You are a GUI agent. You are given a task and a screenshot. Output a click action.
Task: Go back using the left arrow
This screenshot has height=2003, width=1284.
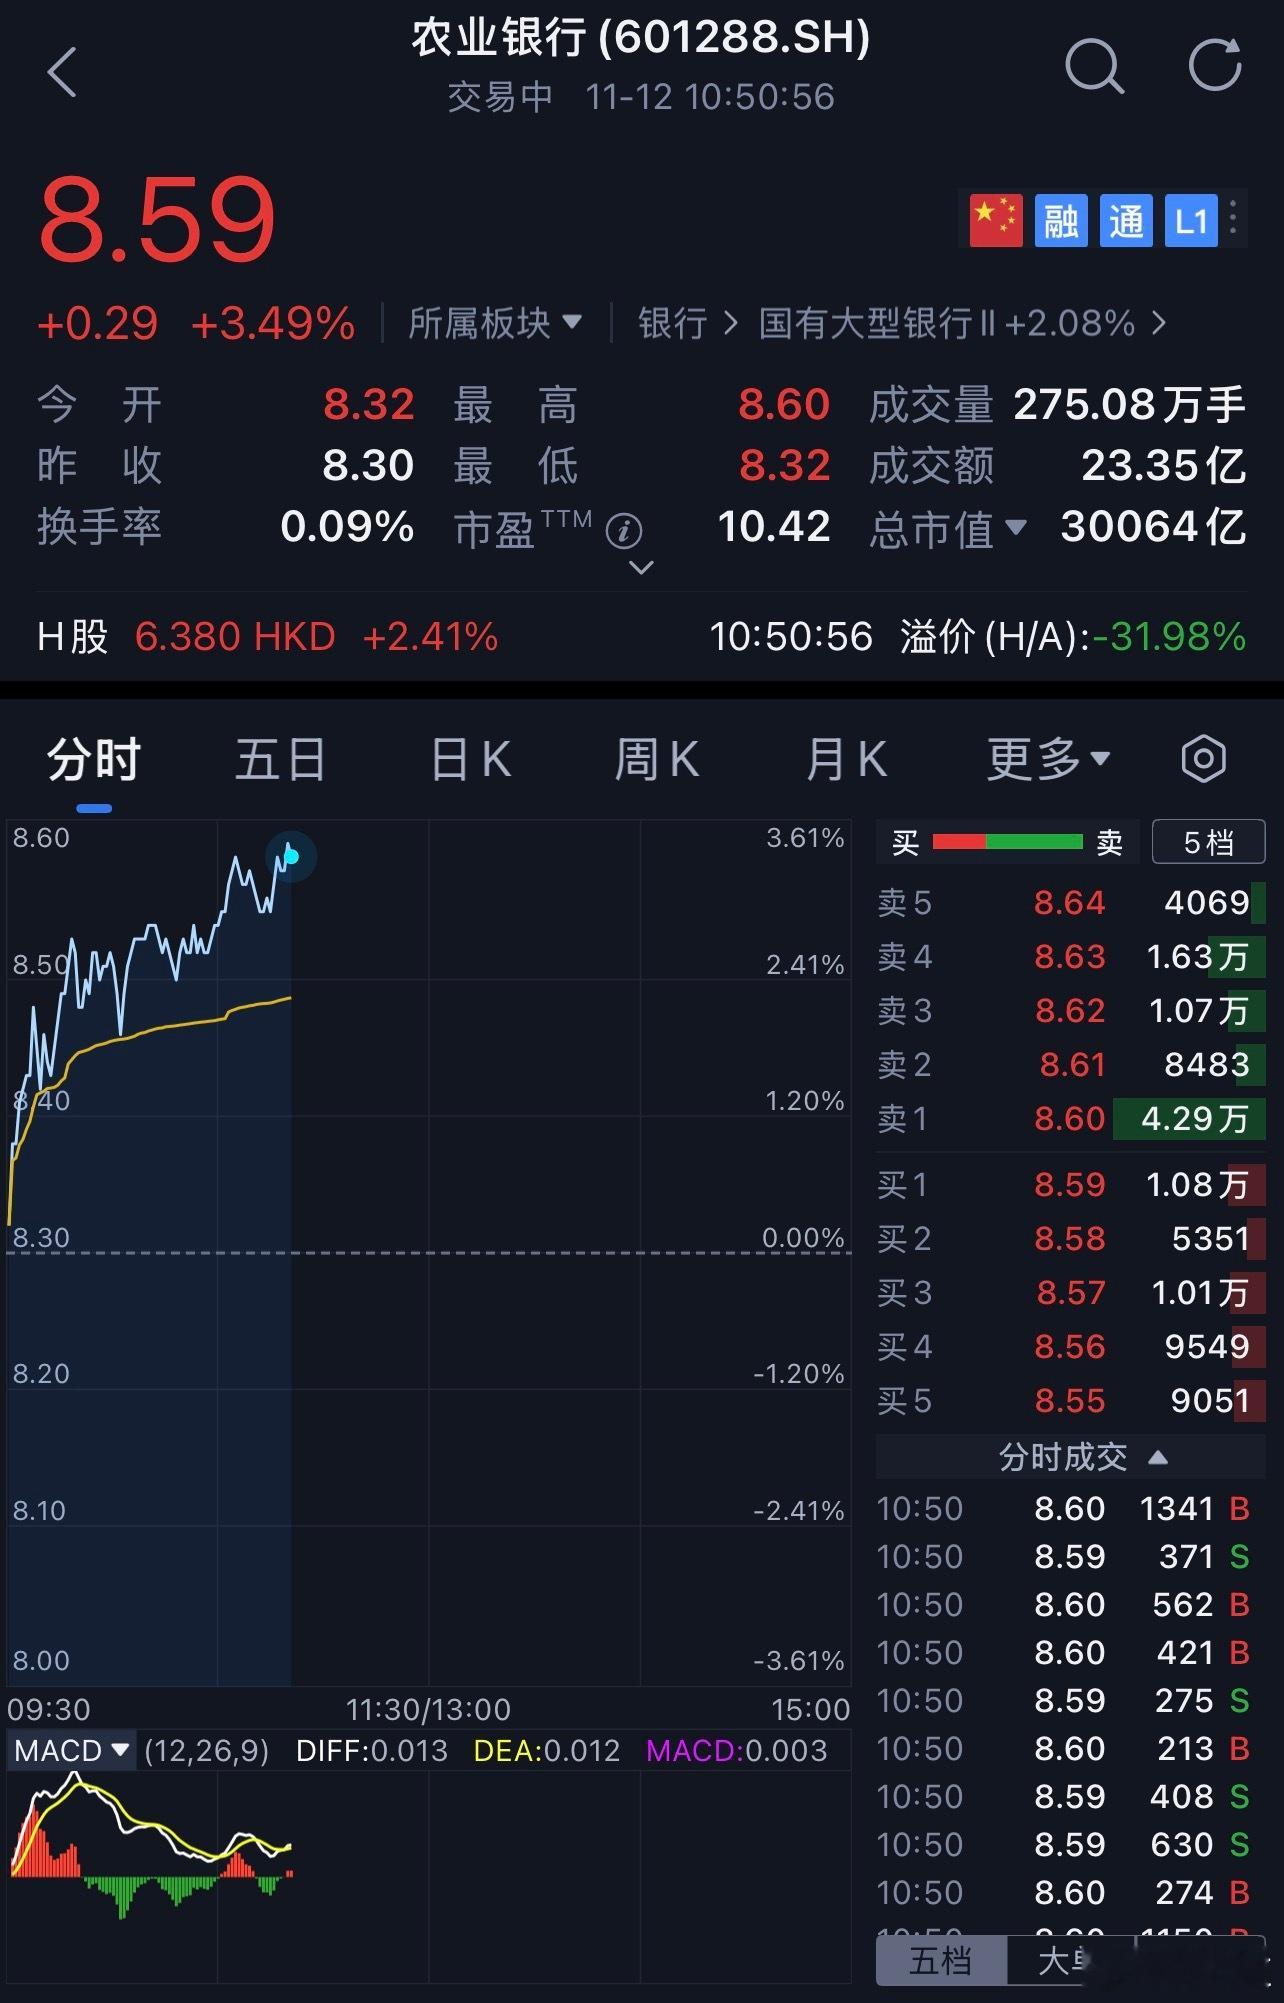[x=62, y=72]
